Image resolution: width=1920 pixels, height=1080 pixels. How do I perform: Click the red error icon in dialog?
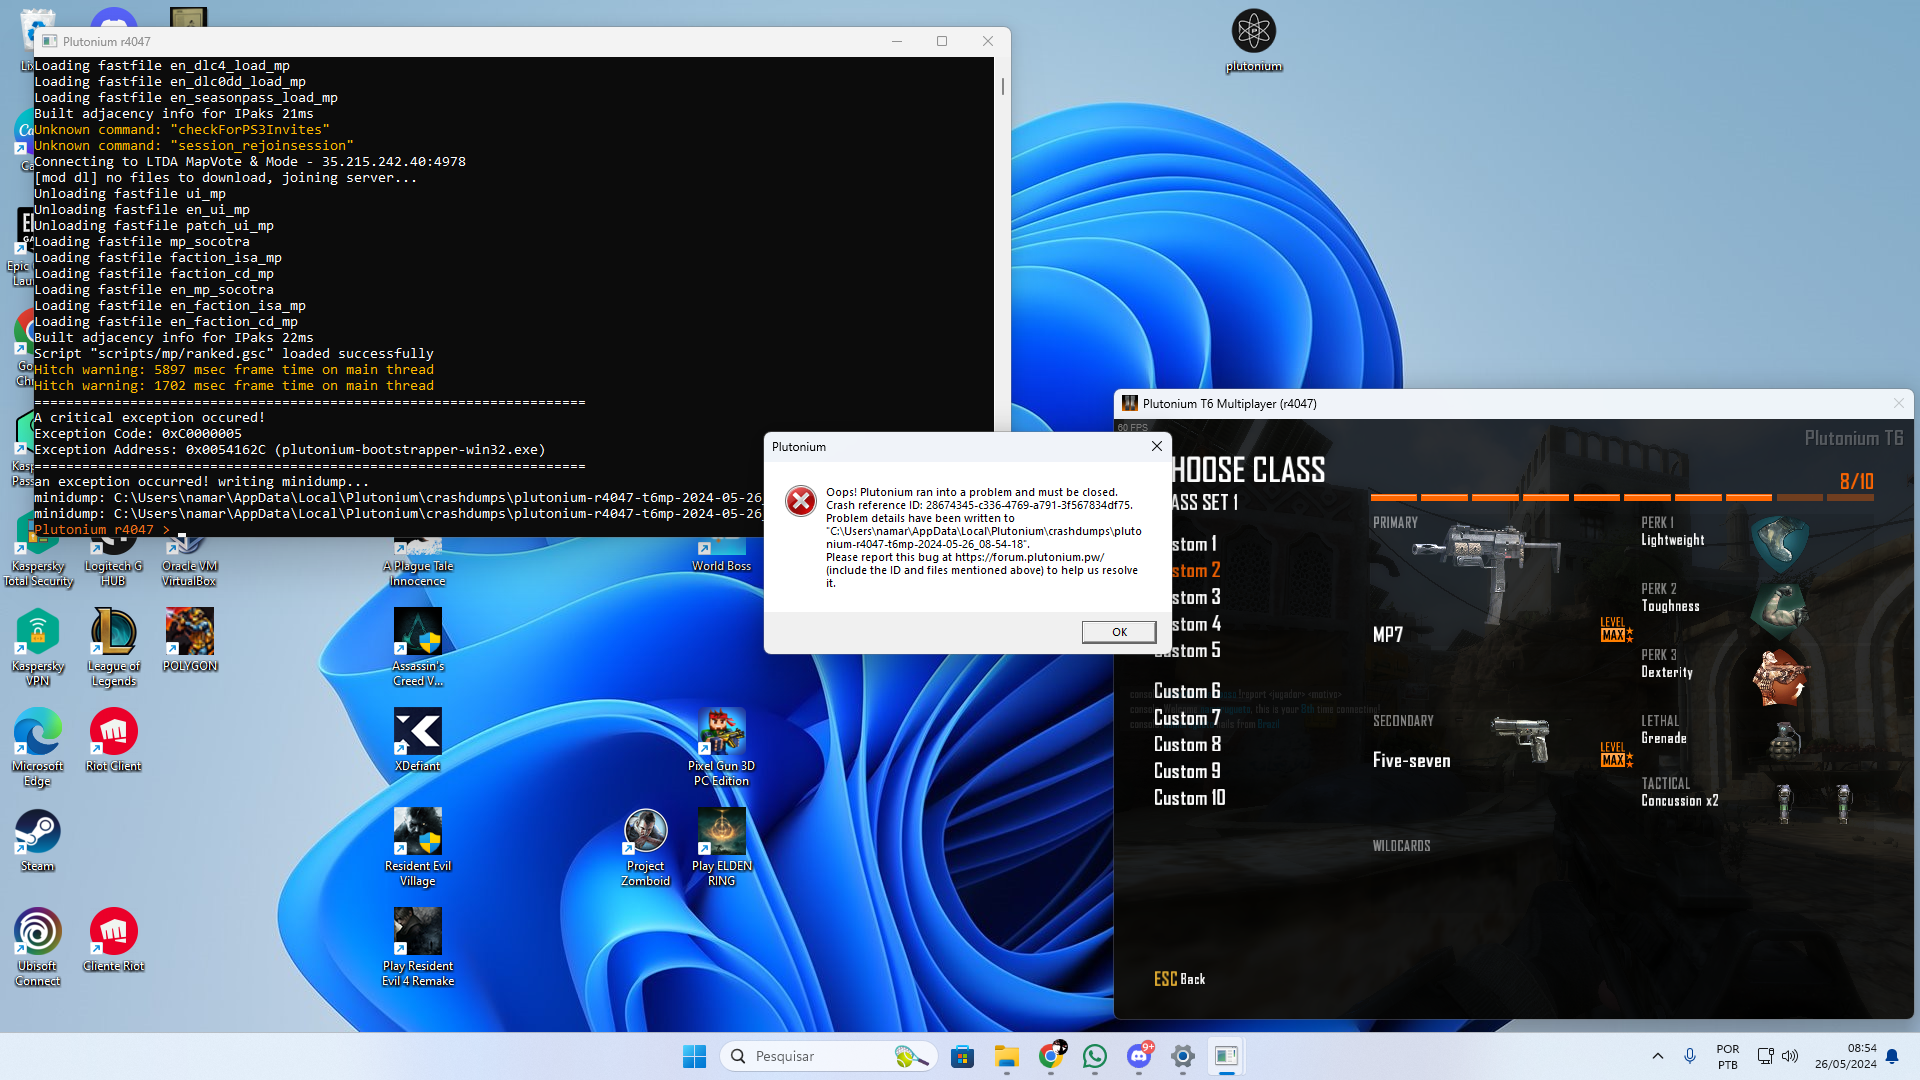tap(800, 501)
